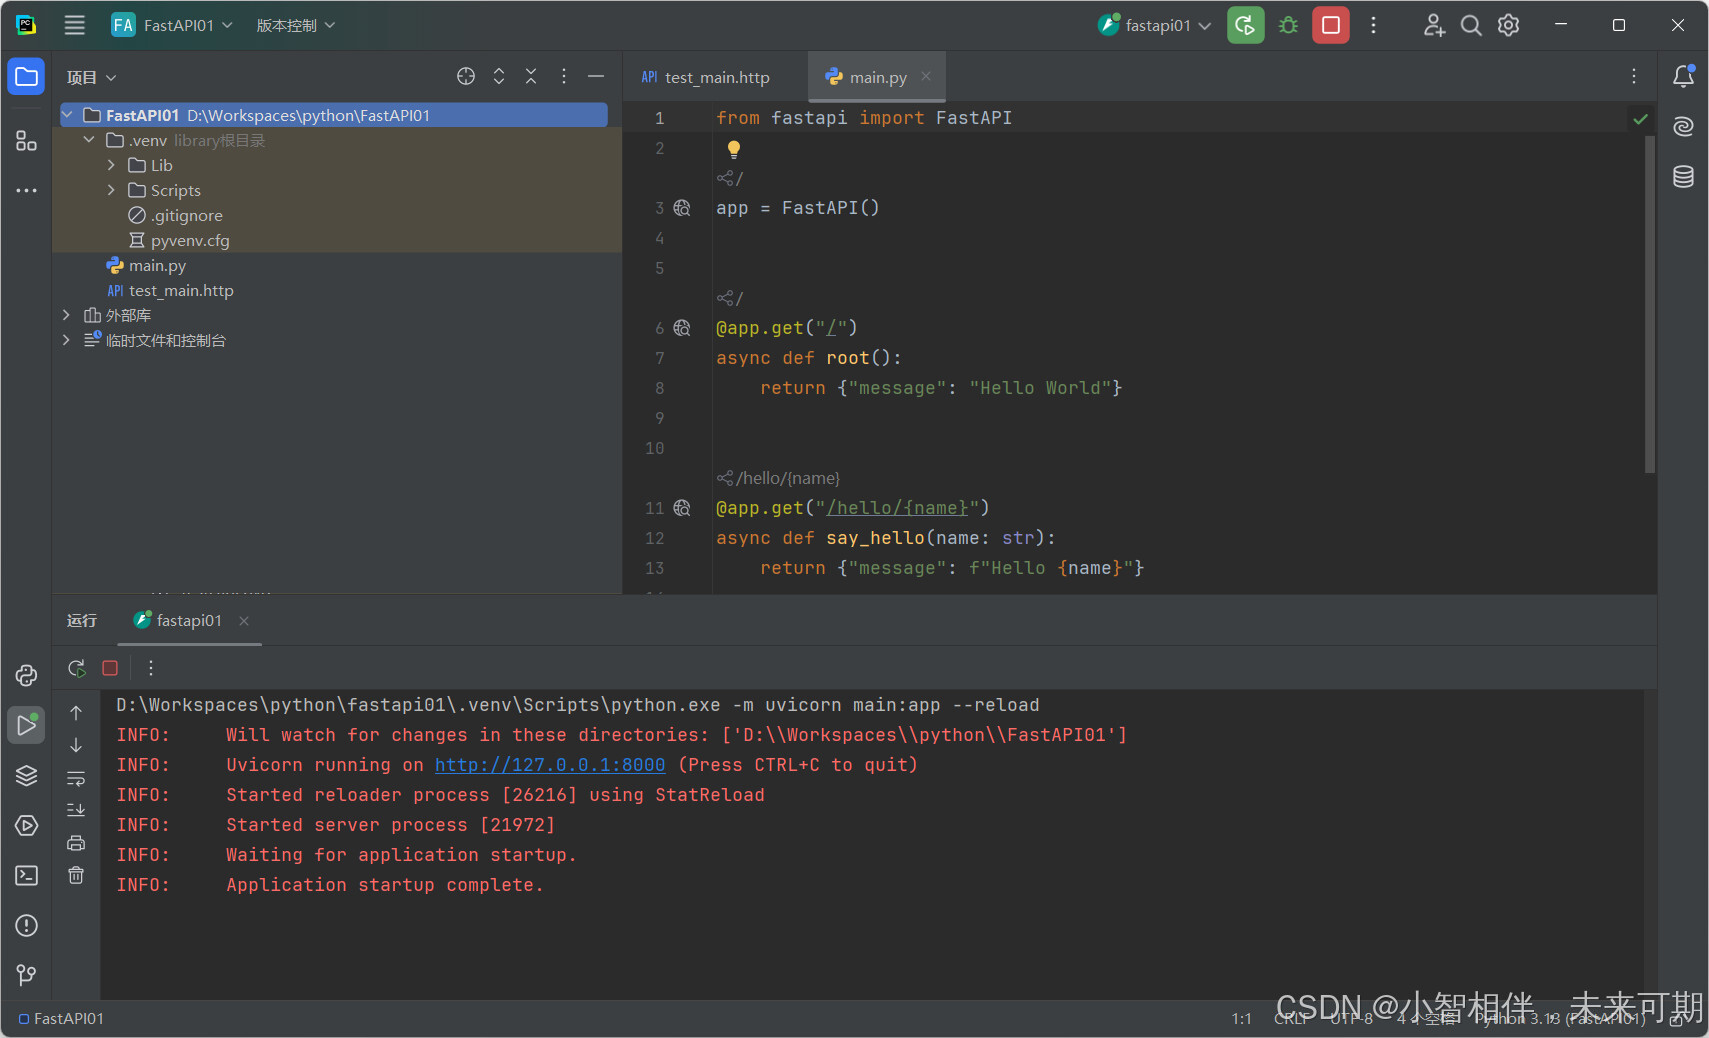The width and height of the screenshot is (1709, 1038).
Task: Click green inspection checkmark in editor
Action: click(x=1640, y=119)
